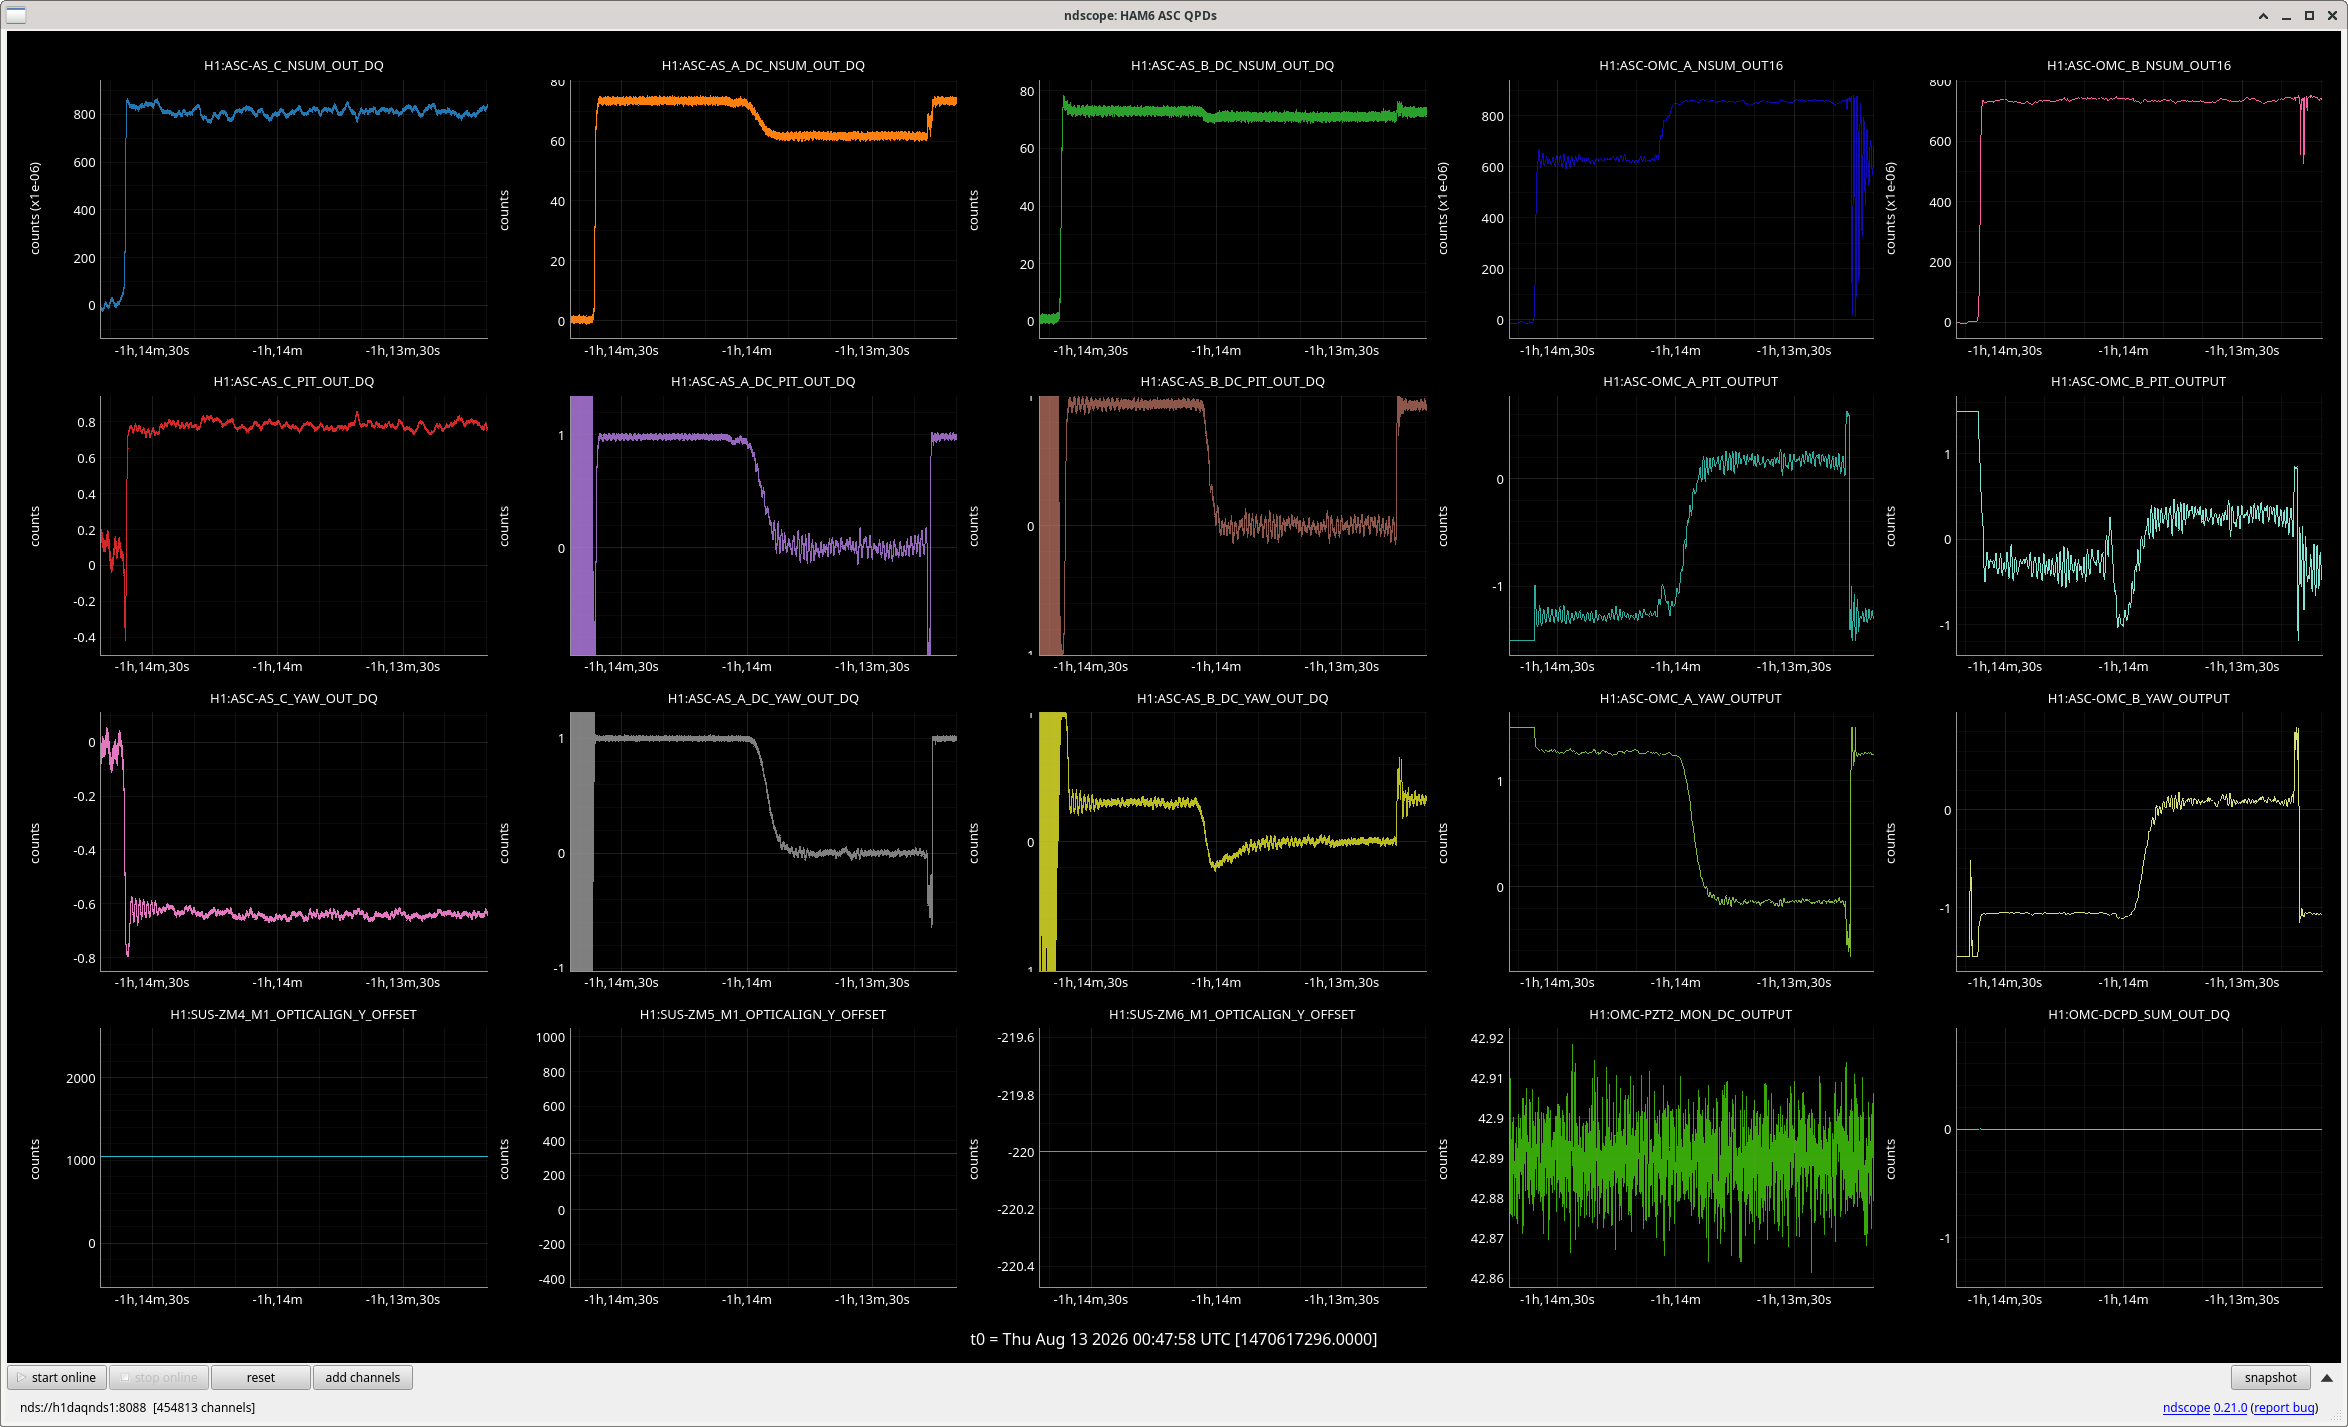Click the H1:ASC-OMC_B_PIT_OUTPUT title
Screen dimensions: 2348x1427
pos(2139,381)
